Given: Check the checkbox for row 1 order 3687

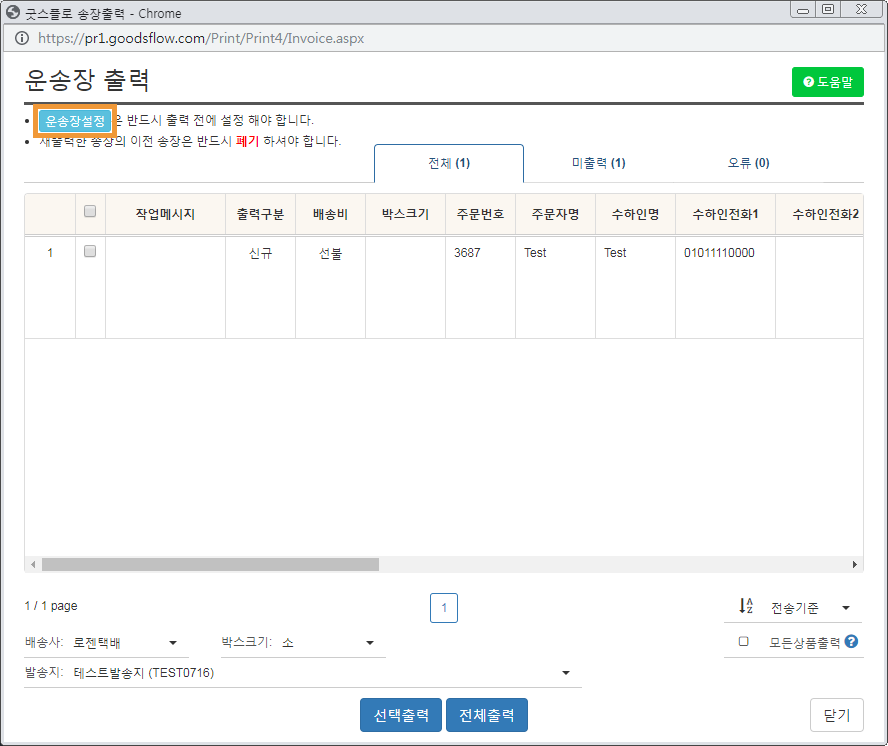Looking at the screenshot, I should [90, 251].
